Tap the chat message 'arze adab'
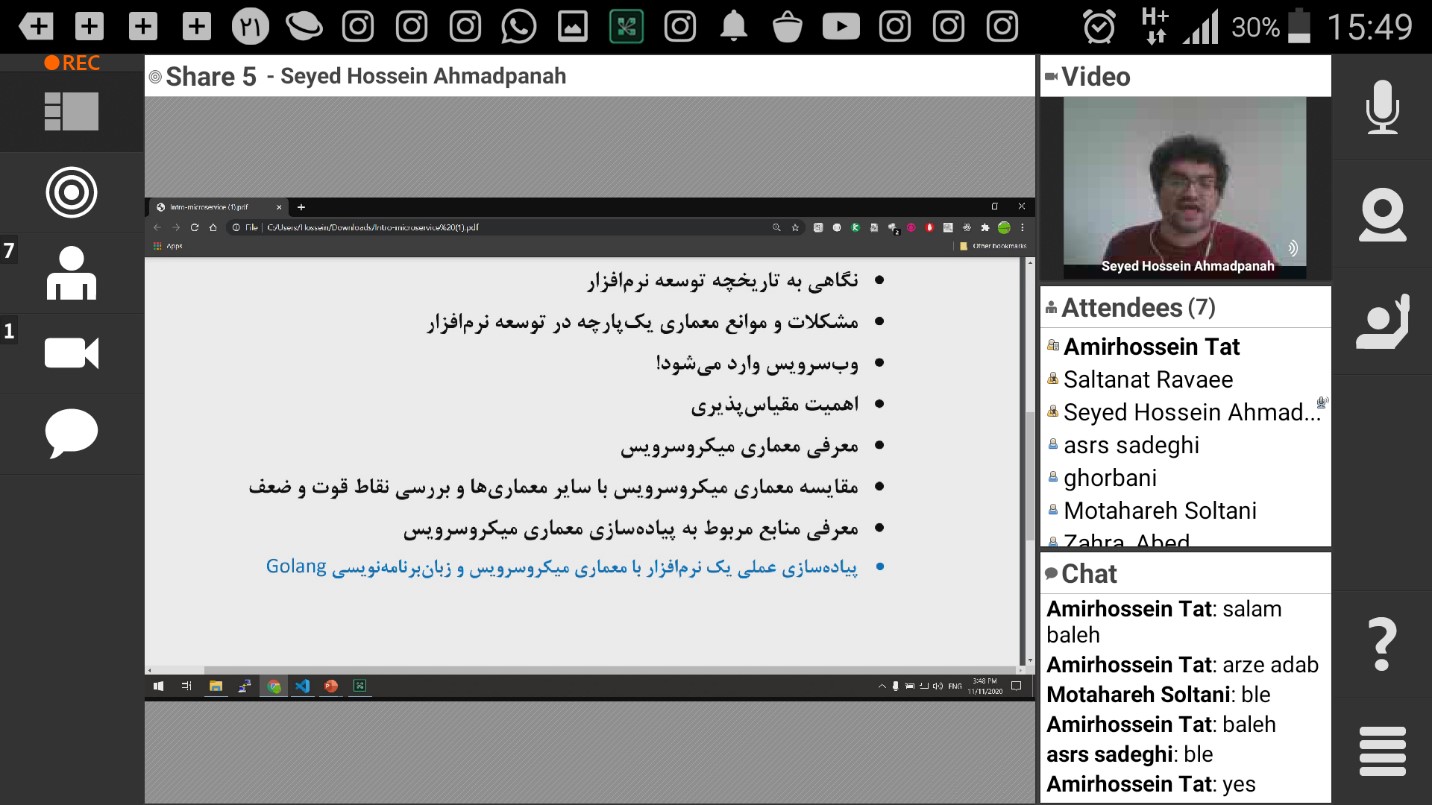This screenshot has height=805, width=1432. 1183,665
